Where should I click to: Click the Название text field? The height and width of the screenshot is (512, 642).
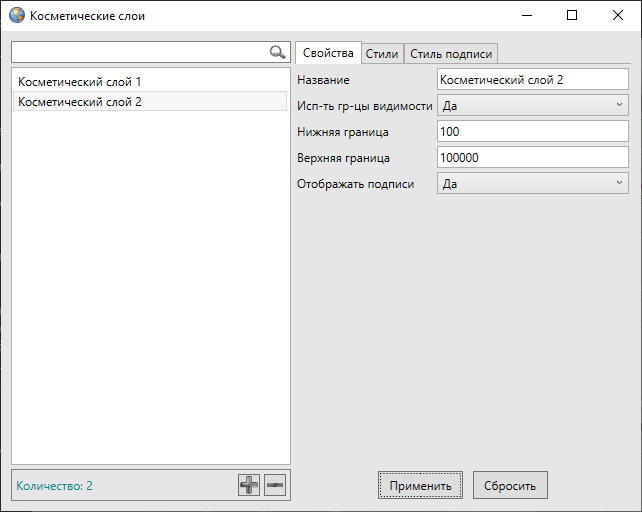coord(532,79)
